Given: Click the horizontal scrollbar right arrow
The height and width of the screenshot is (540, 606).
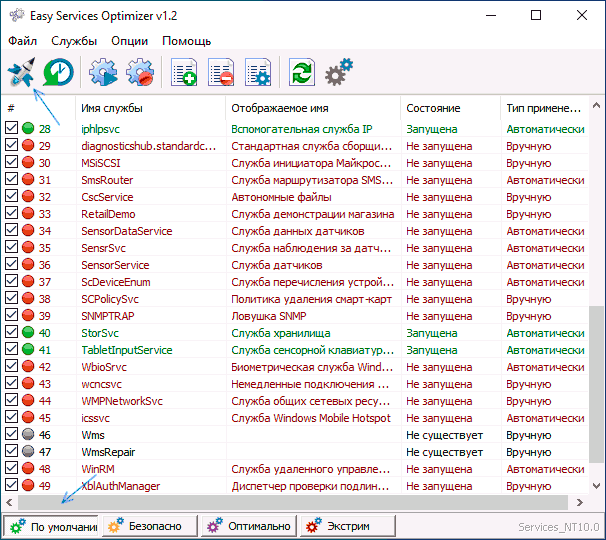Looking at the screenshot, I should click(x=579, y=502).
